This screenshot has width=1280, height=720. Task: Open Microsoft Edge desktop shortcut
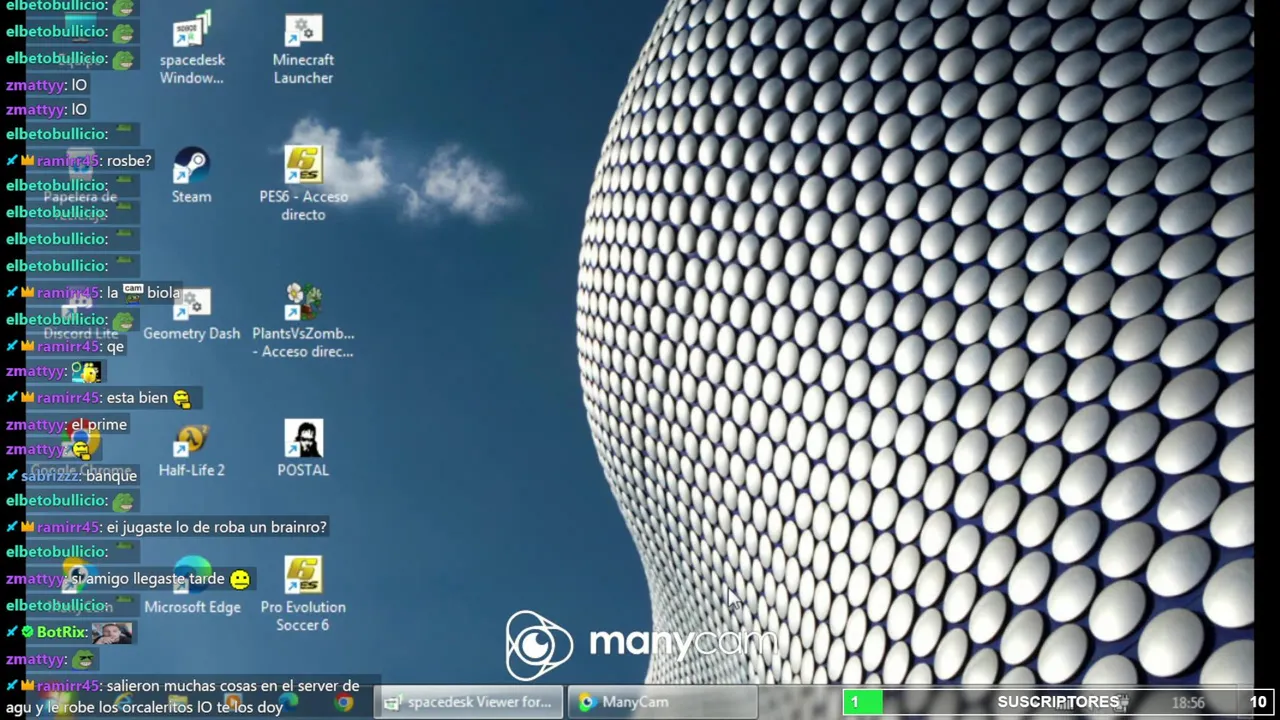point(192,588)
